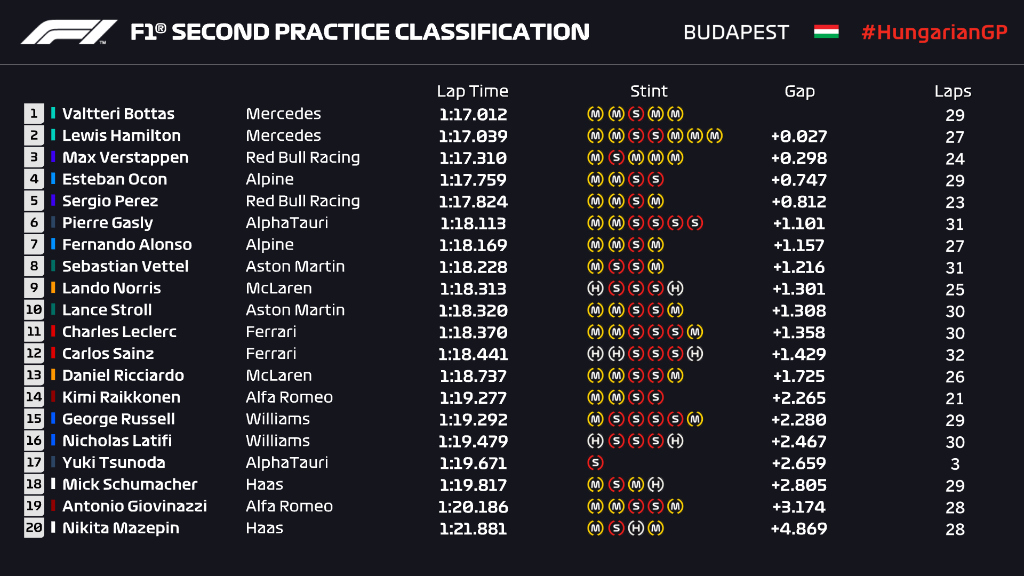The width and height of the screenshot is (1024, 576).
Task: Click the soft tyre icon in Verstappen's stint
Action: [616, 158]
